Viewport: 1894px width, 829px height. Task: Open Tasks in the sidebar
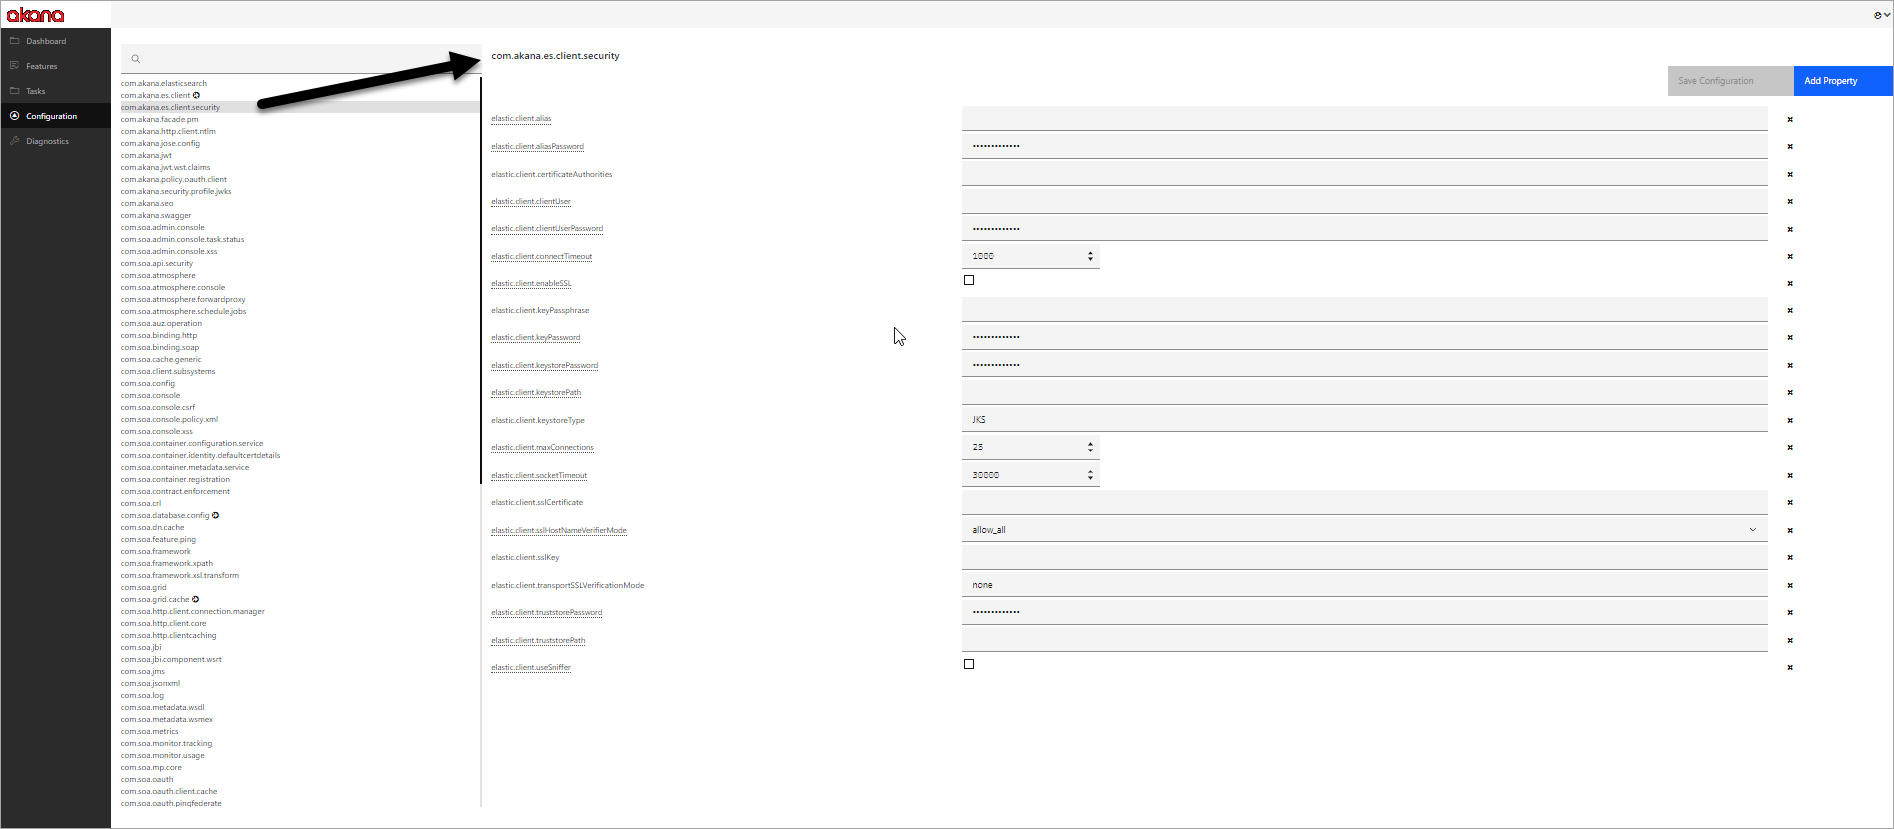(x=36, y=91)
